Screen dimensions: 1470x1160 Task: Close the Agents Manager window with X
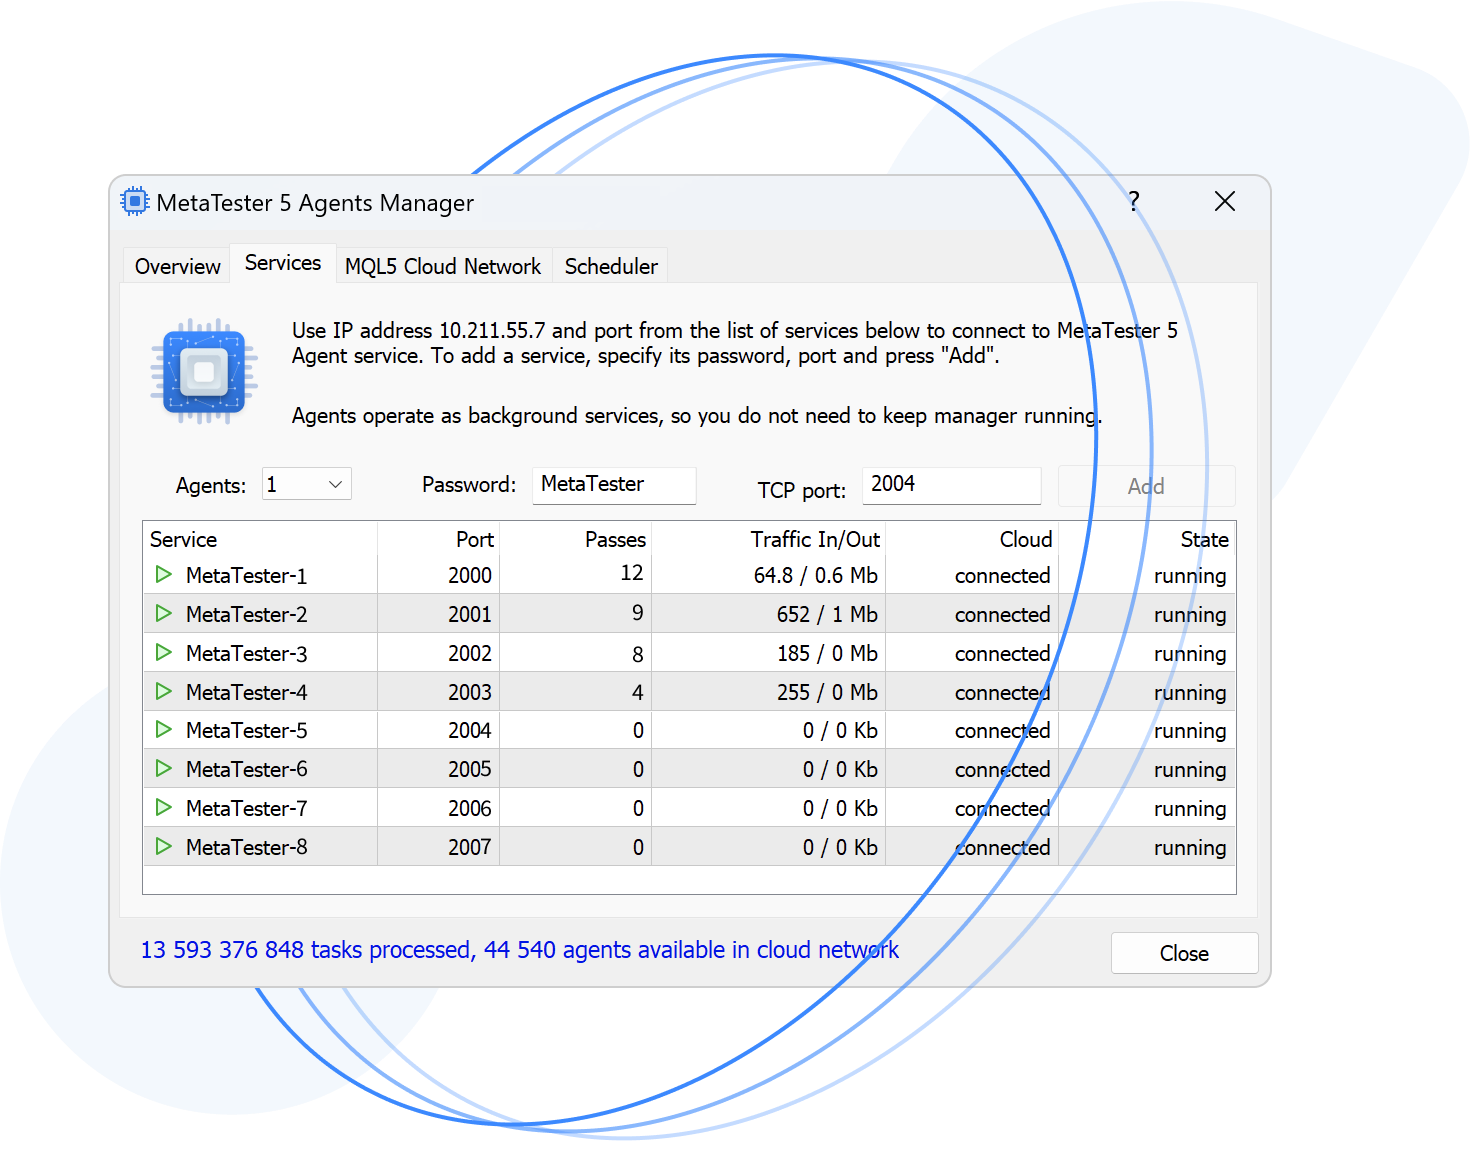click(x=1224, y=201)
